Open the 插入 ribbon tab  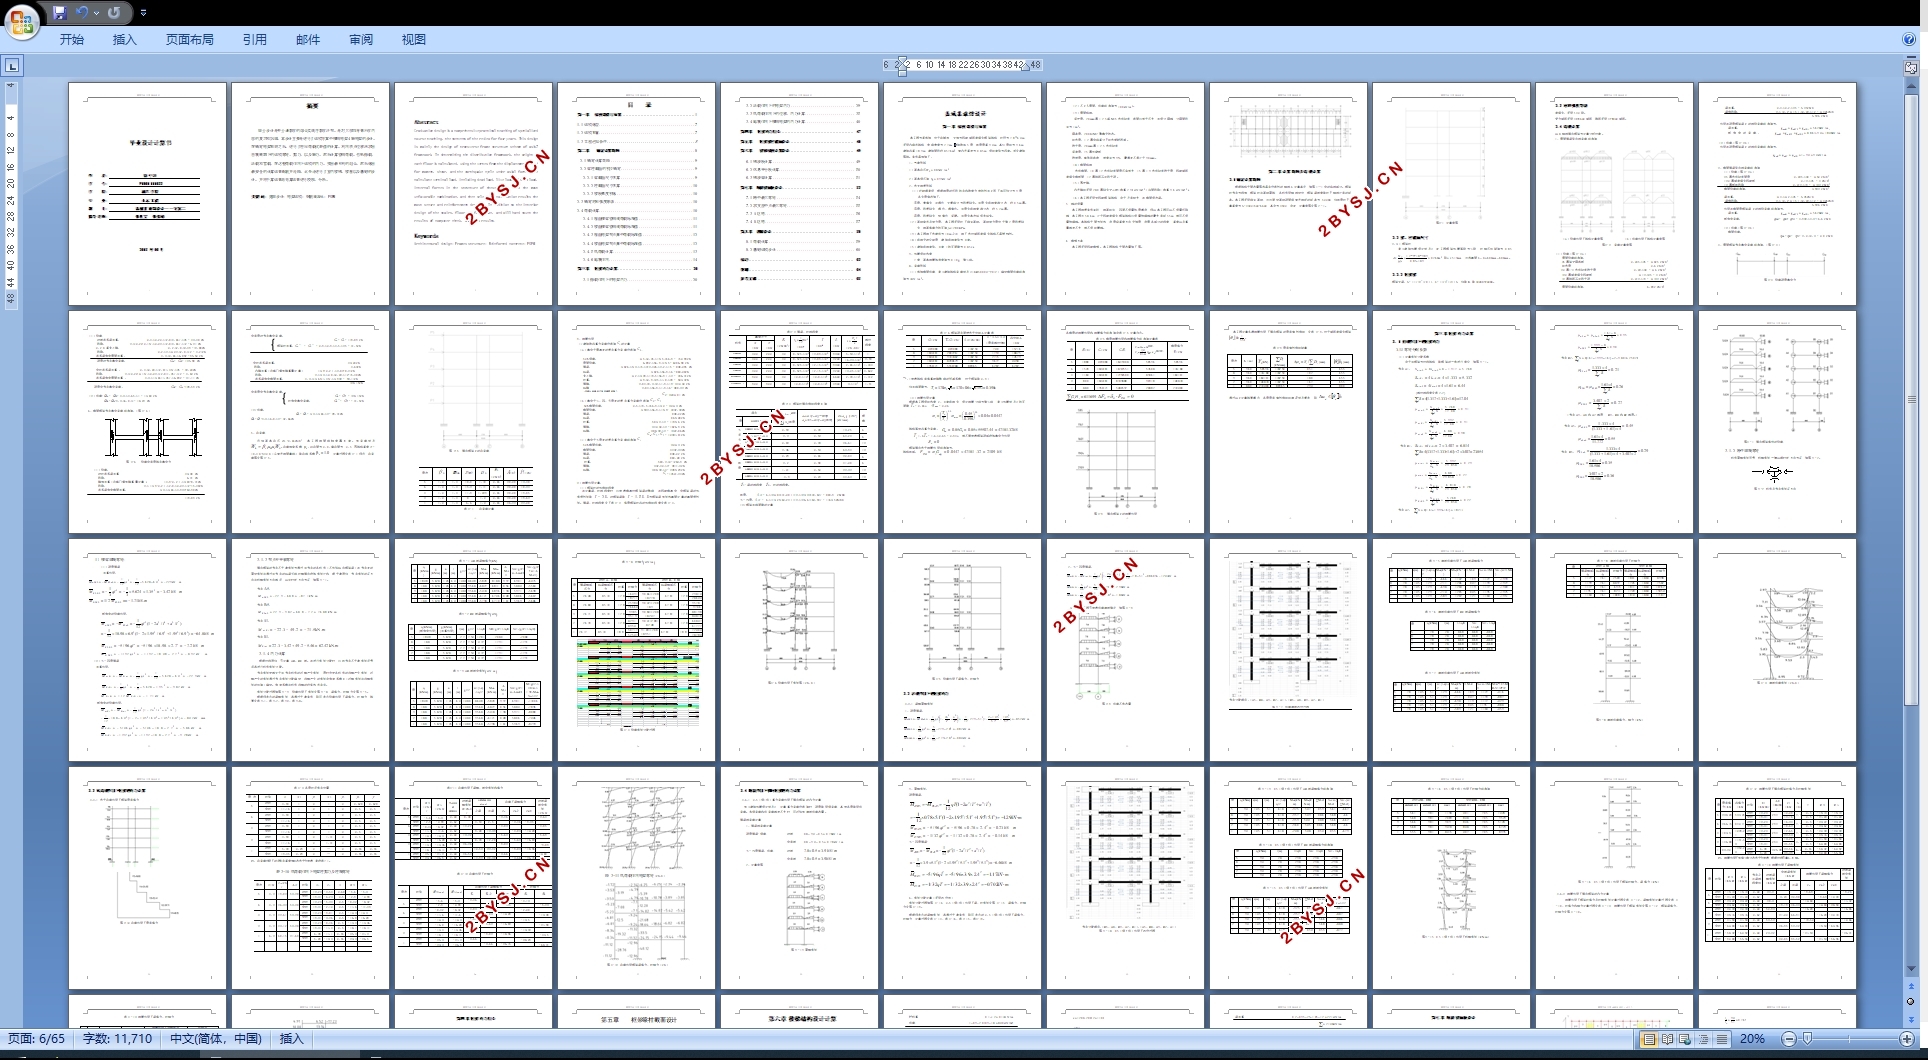pos(124,39)
